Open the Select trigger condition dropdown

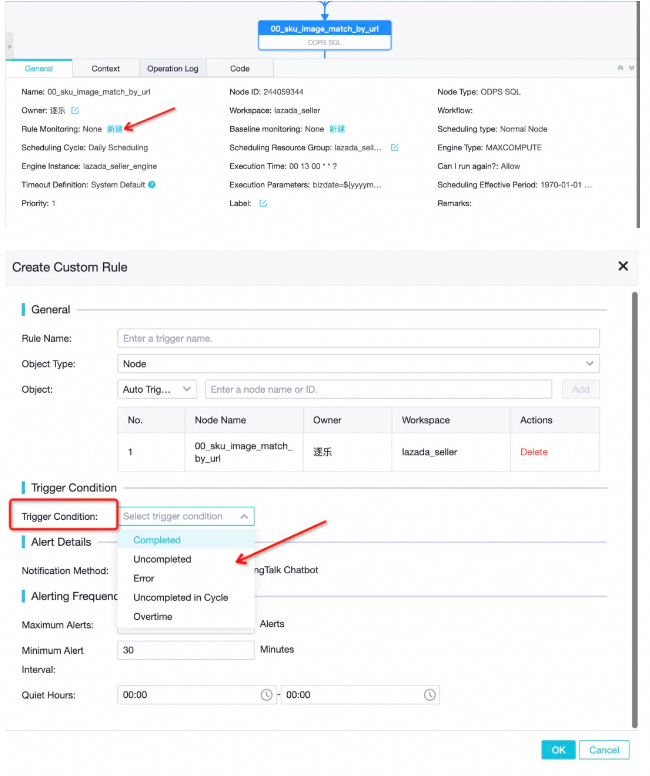click(186, 516)
